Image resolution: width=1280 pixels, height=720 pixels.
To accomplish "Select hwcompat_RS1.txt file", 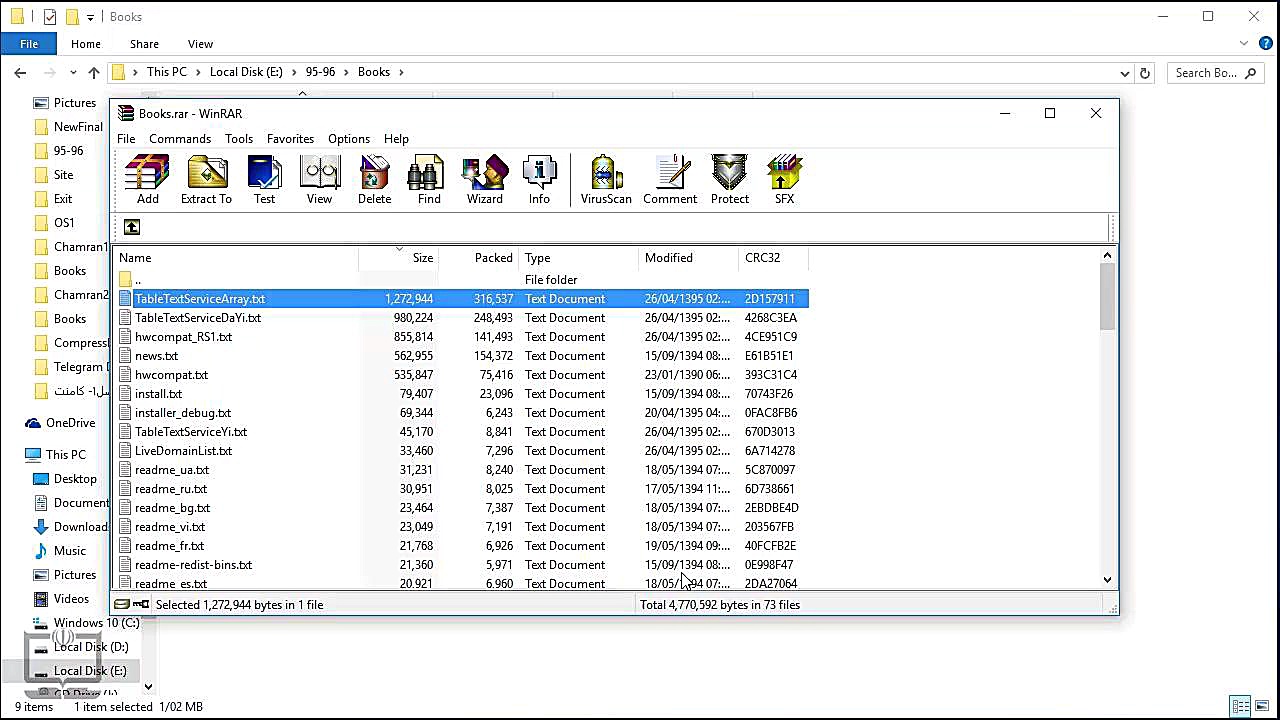I will [x=183, y=337].
